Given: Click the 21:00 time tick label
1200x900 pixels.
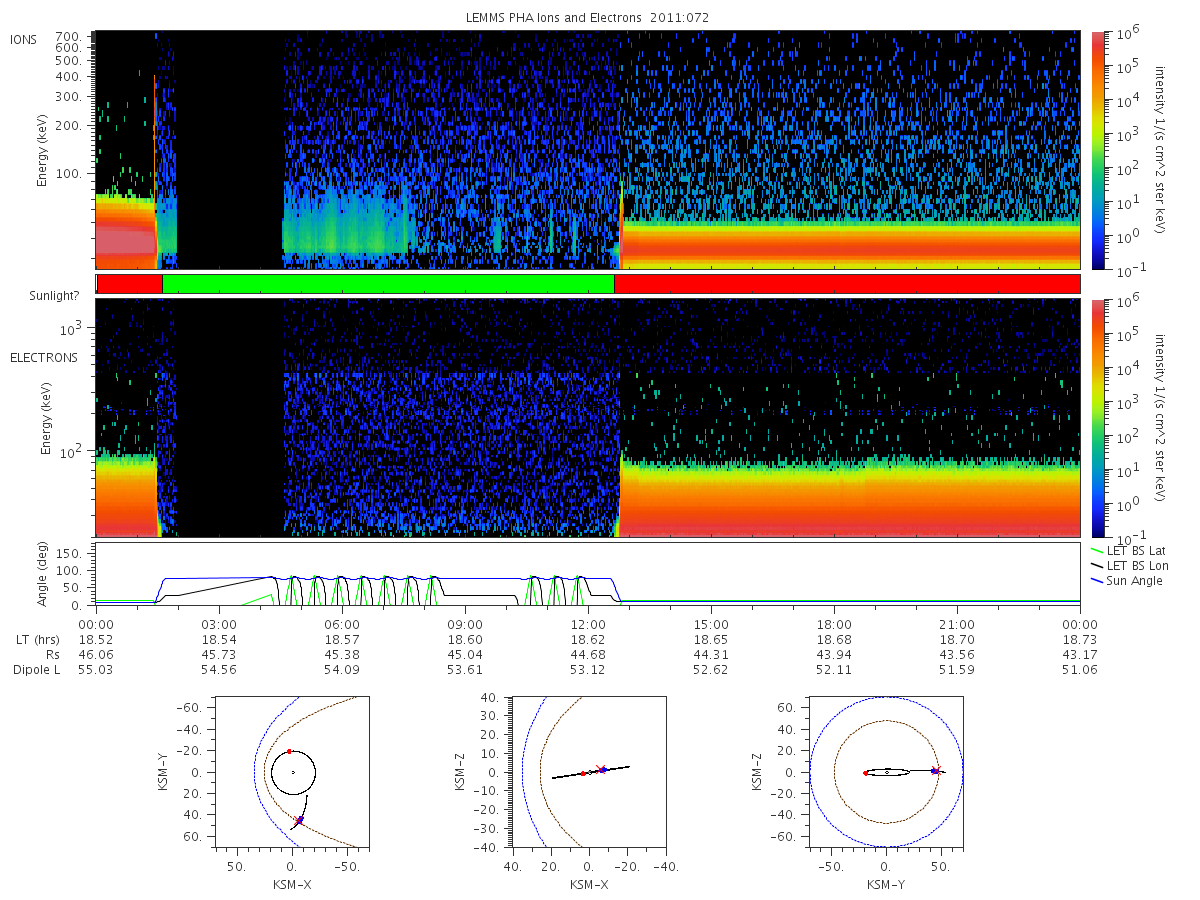Looking at the screenshot, I should tap(957, 623).
